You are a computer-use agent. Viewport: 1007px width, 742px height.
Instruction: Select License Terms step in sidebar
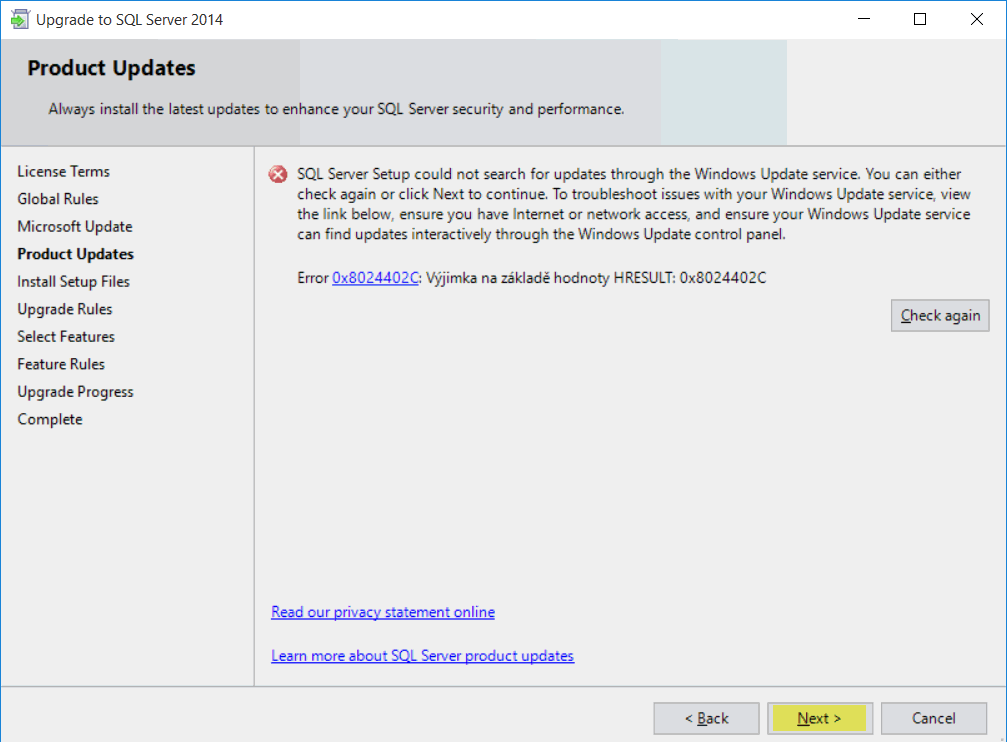click(64, 172)
